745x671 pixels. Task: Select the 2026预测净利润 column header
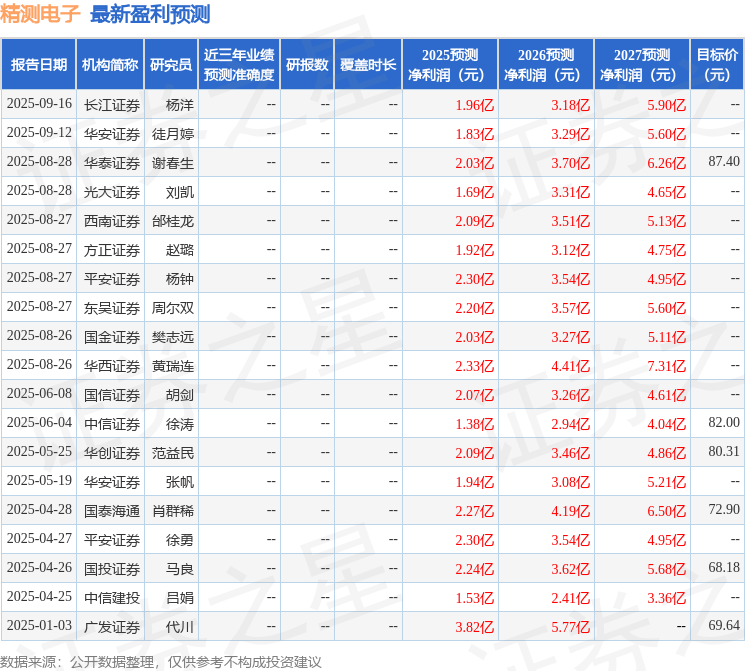click(546, 64)
